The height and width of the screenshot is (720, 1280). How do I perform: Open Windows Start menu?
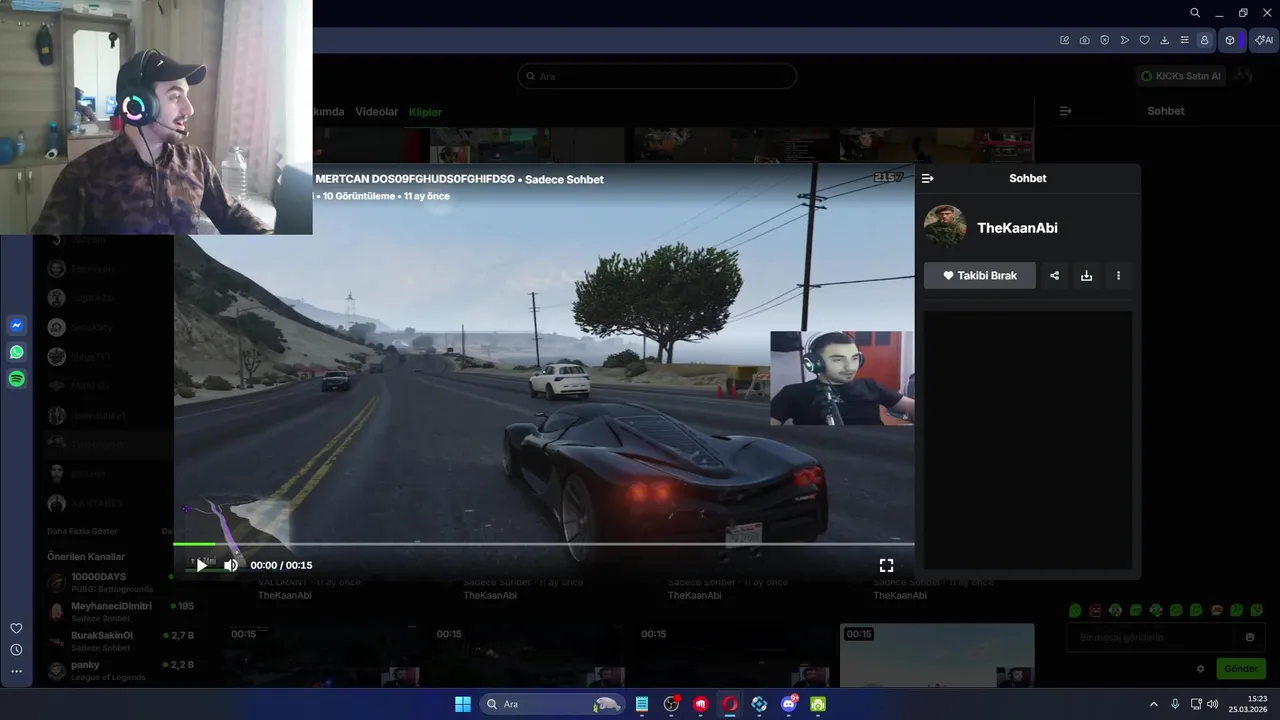point(463,704)
